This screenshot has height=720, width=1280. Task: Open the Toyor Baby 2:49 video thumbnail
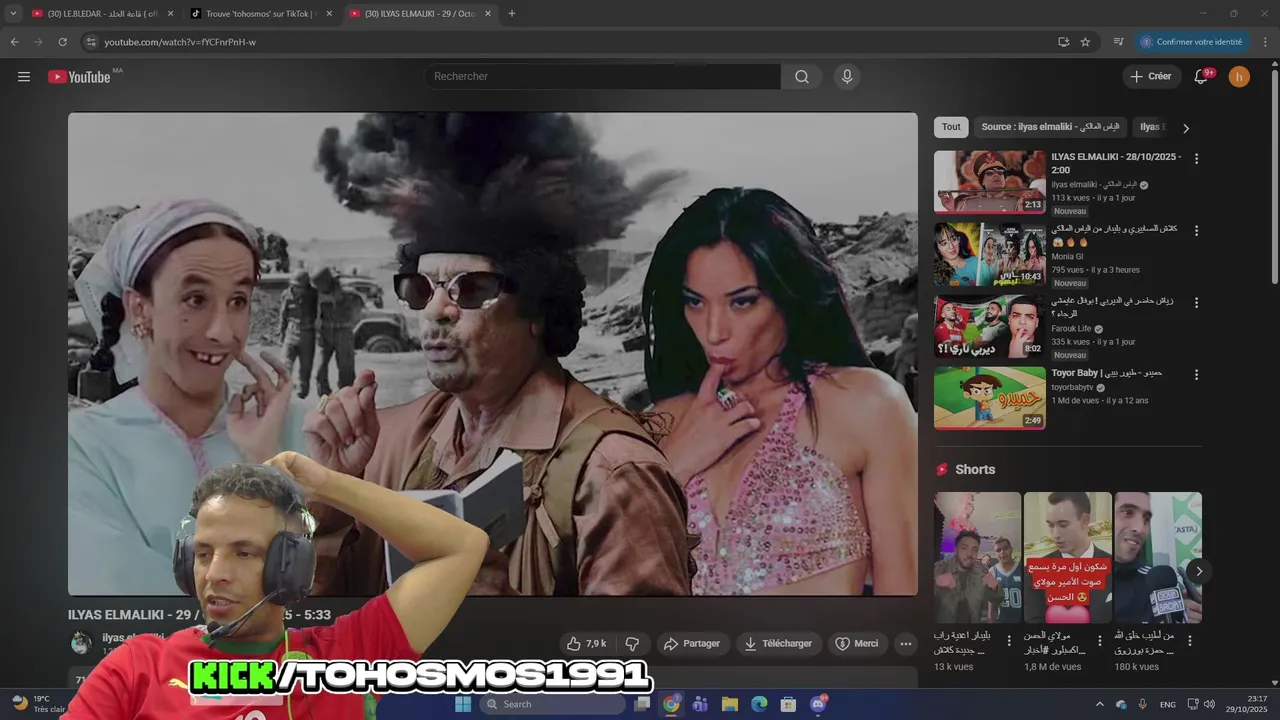(989, 398)
